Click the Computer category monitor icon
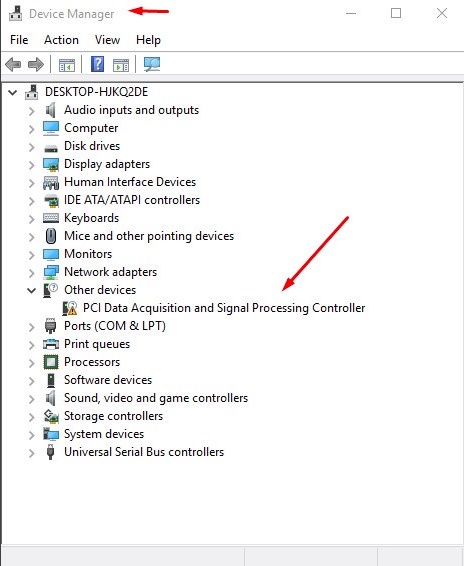Viewport: 464px width, 566px height. [51, 128]
